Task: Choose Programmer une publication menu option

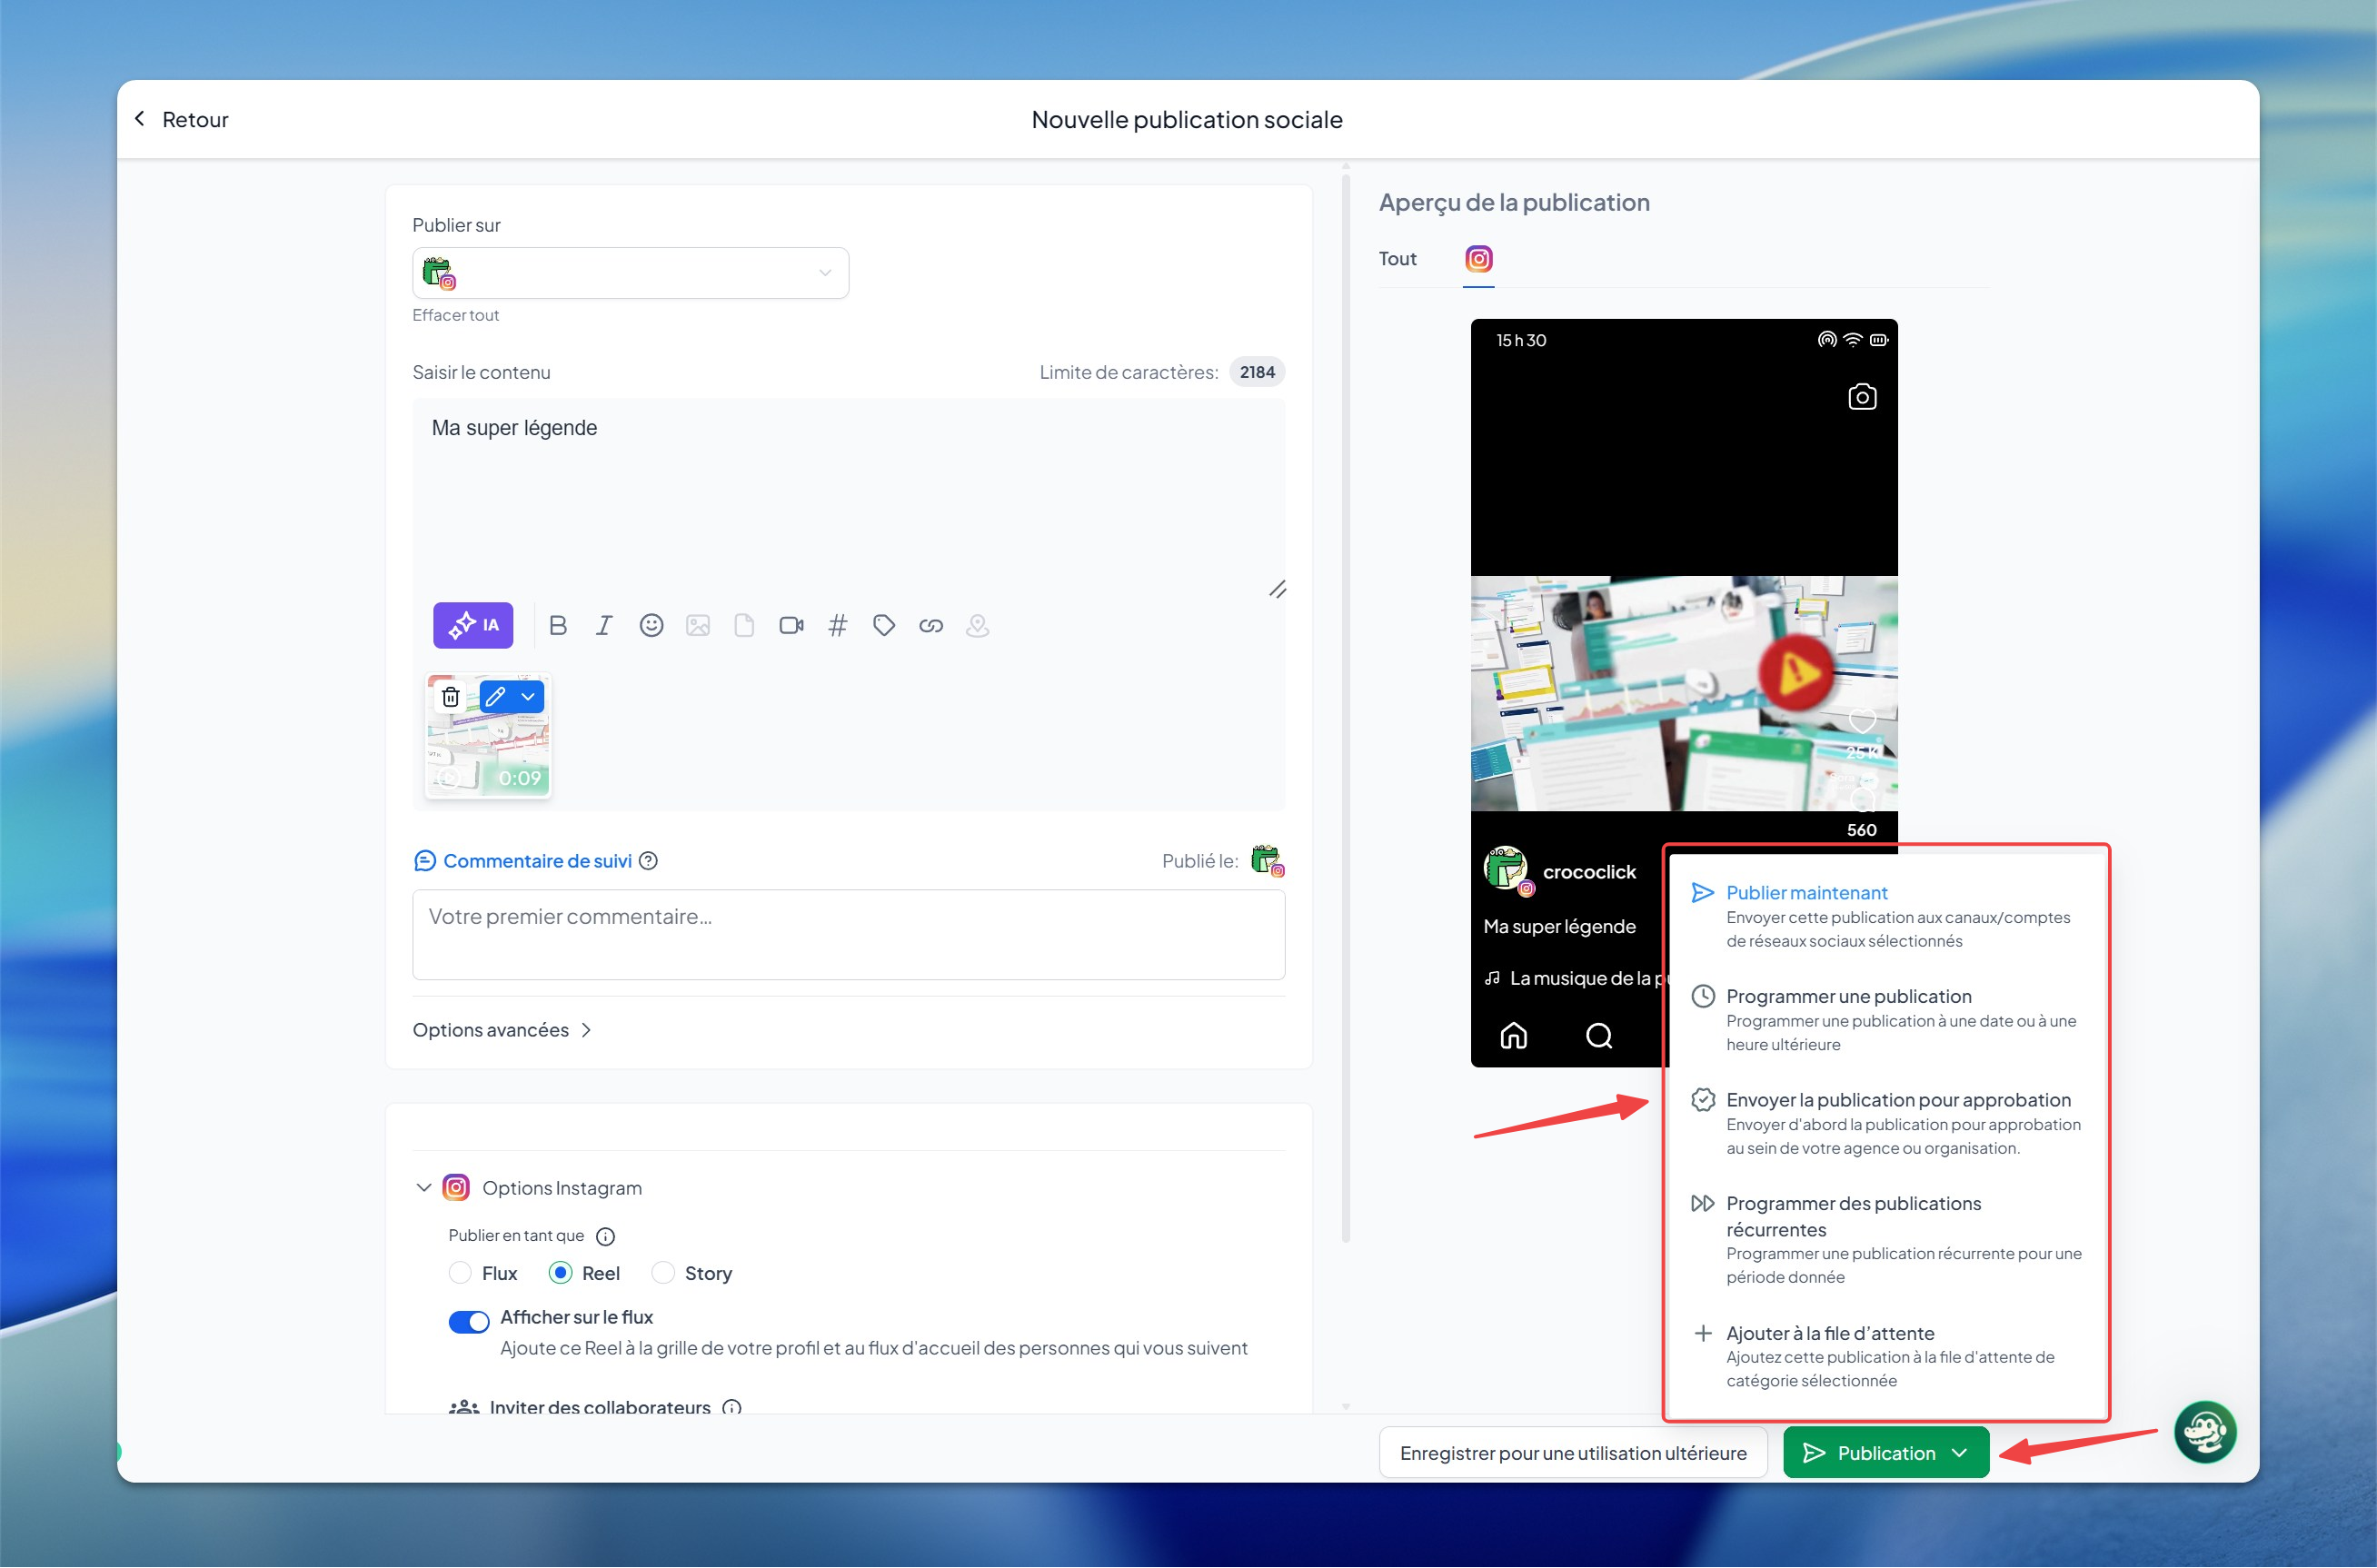Action: (1888, 1019)
